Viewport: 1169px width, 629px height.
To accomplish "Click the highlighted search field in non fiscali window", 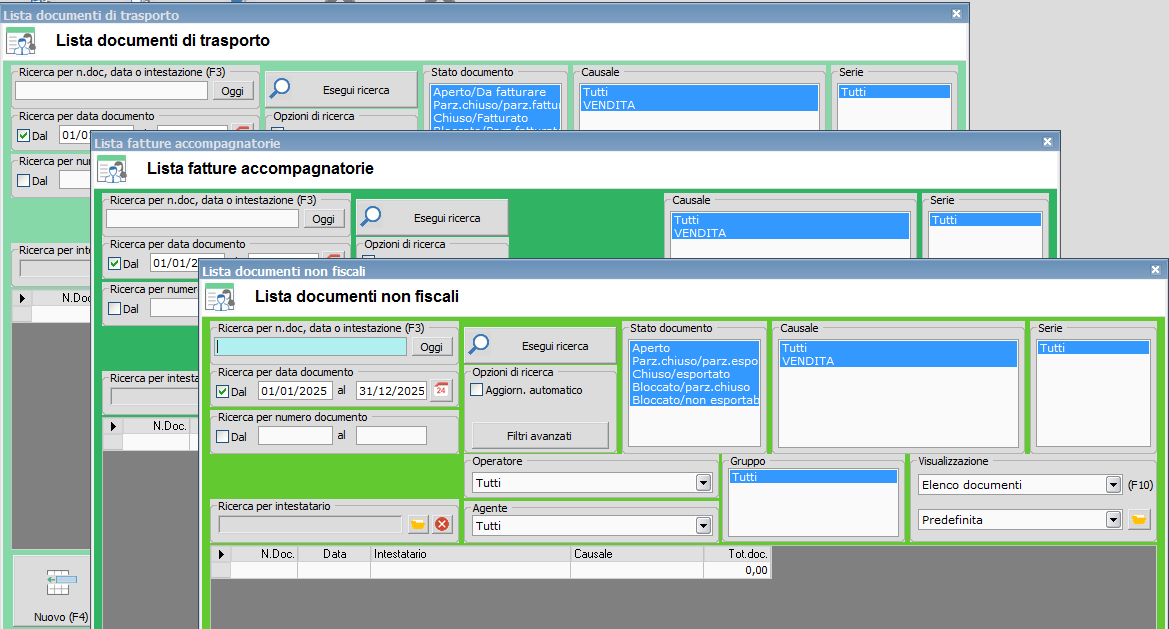I will 311,347.
